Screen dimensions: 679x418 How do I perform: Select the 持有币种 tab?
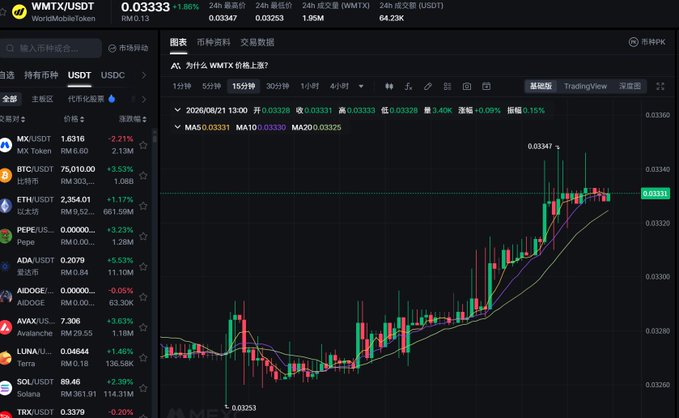41,75
